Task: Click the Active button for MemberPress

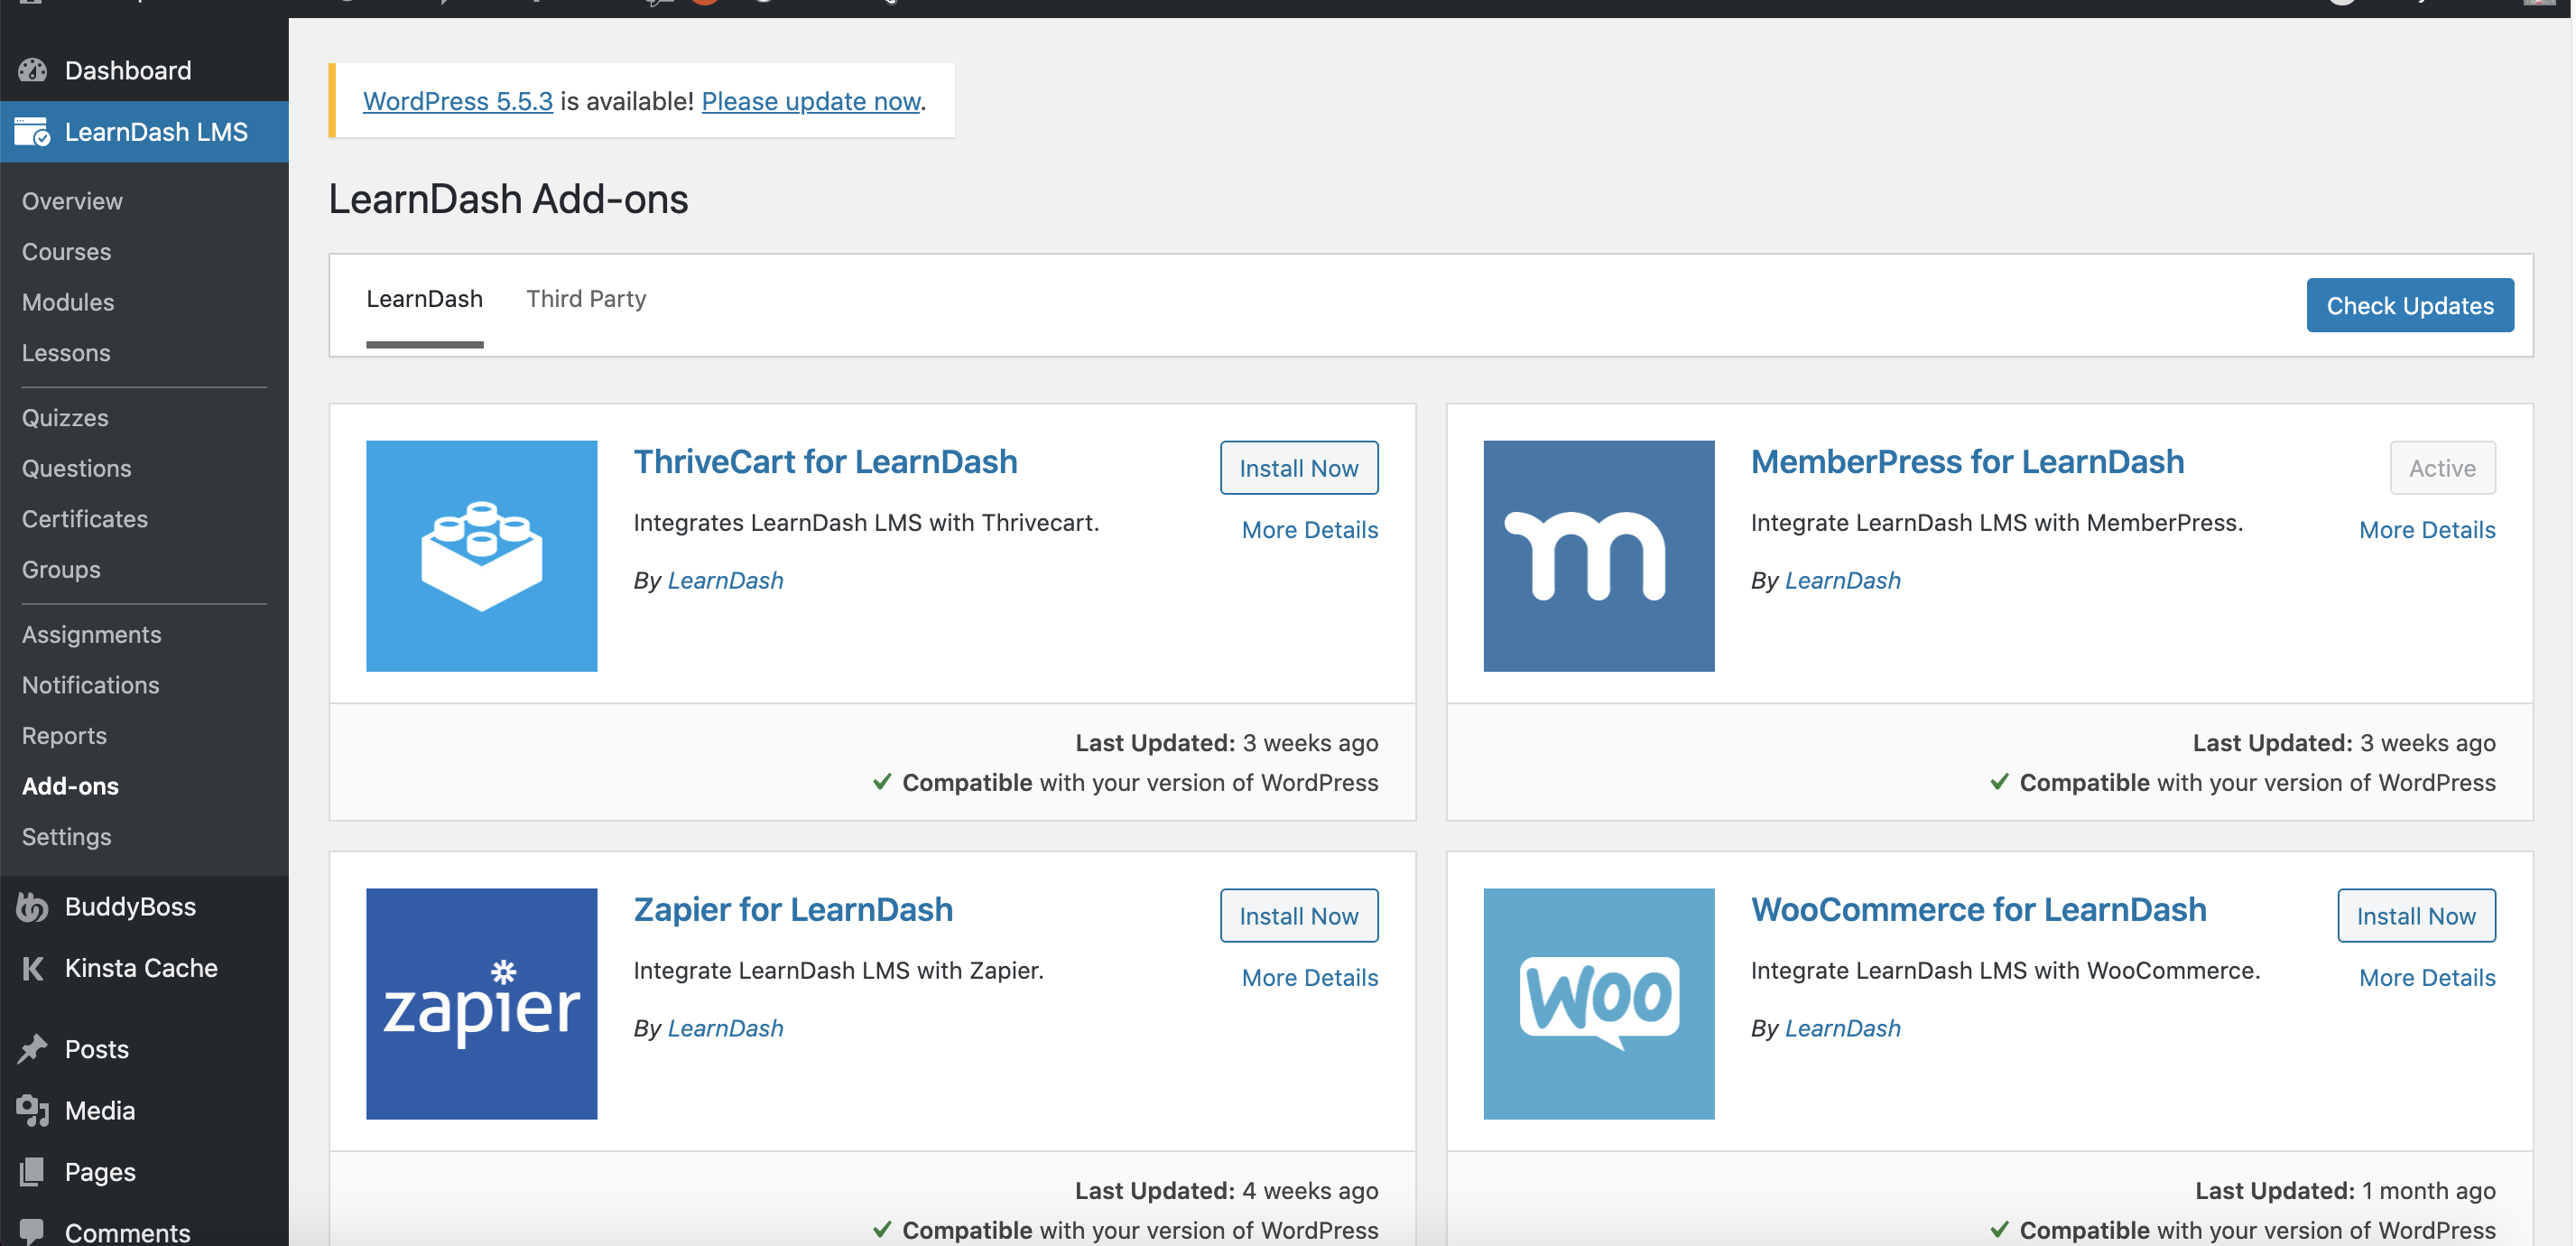Action: tap(2442, 468)
